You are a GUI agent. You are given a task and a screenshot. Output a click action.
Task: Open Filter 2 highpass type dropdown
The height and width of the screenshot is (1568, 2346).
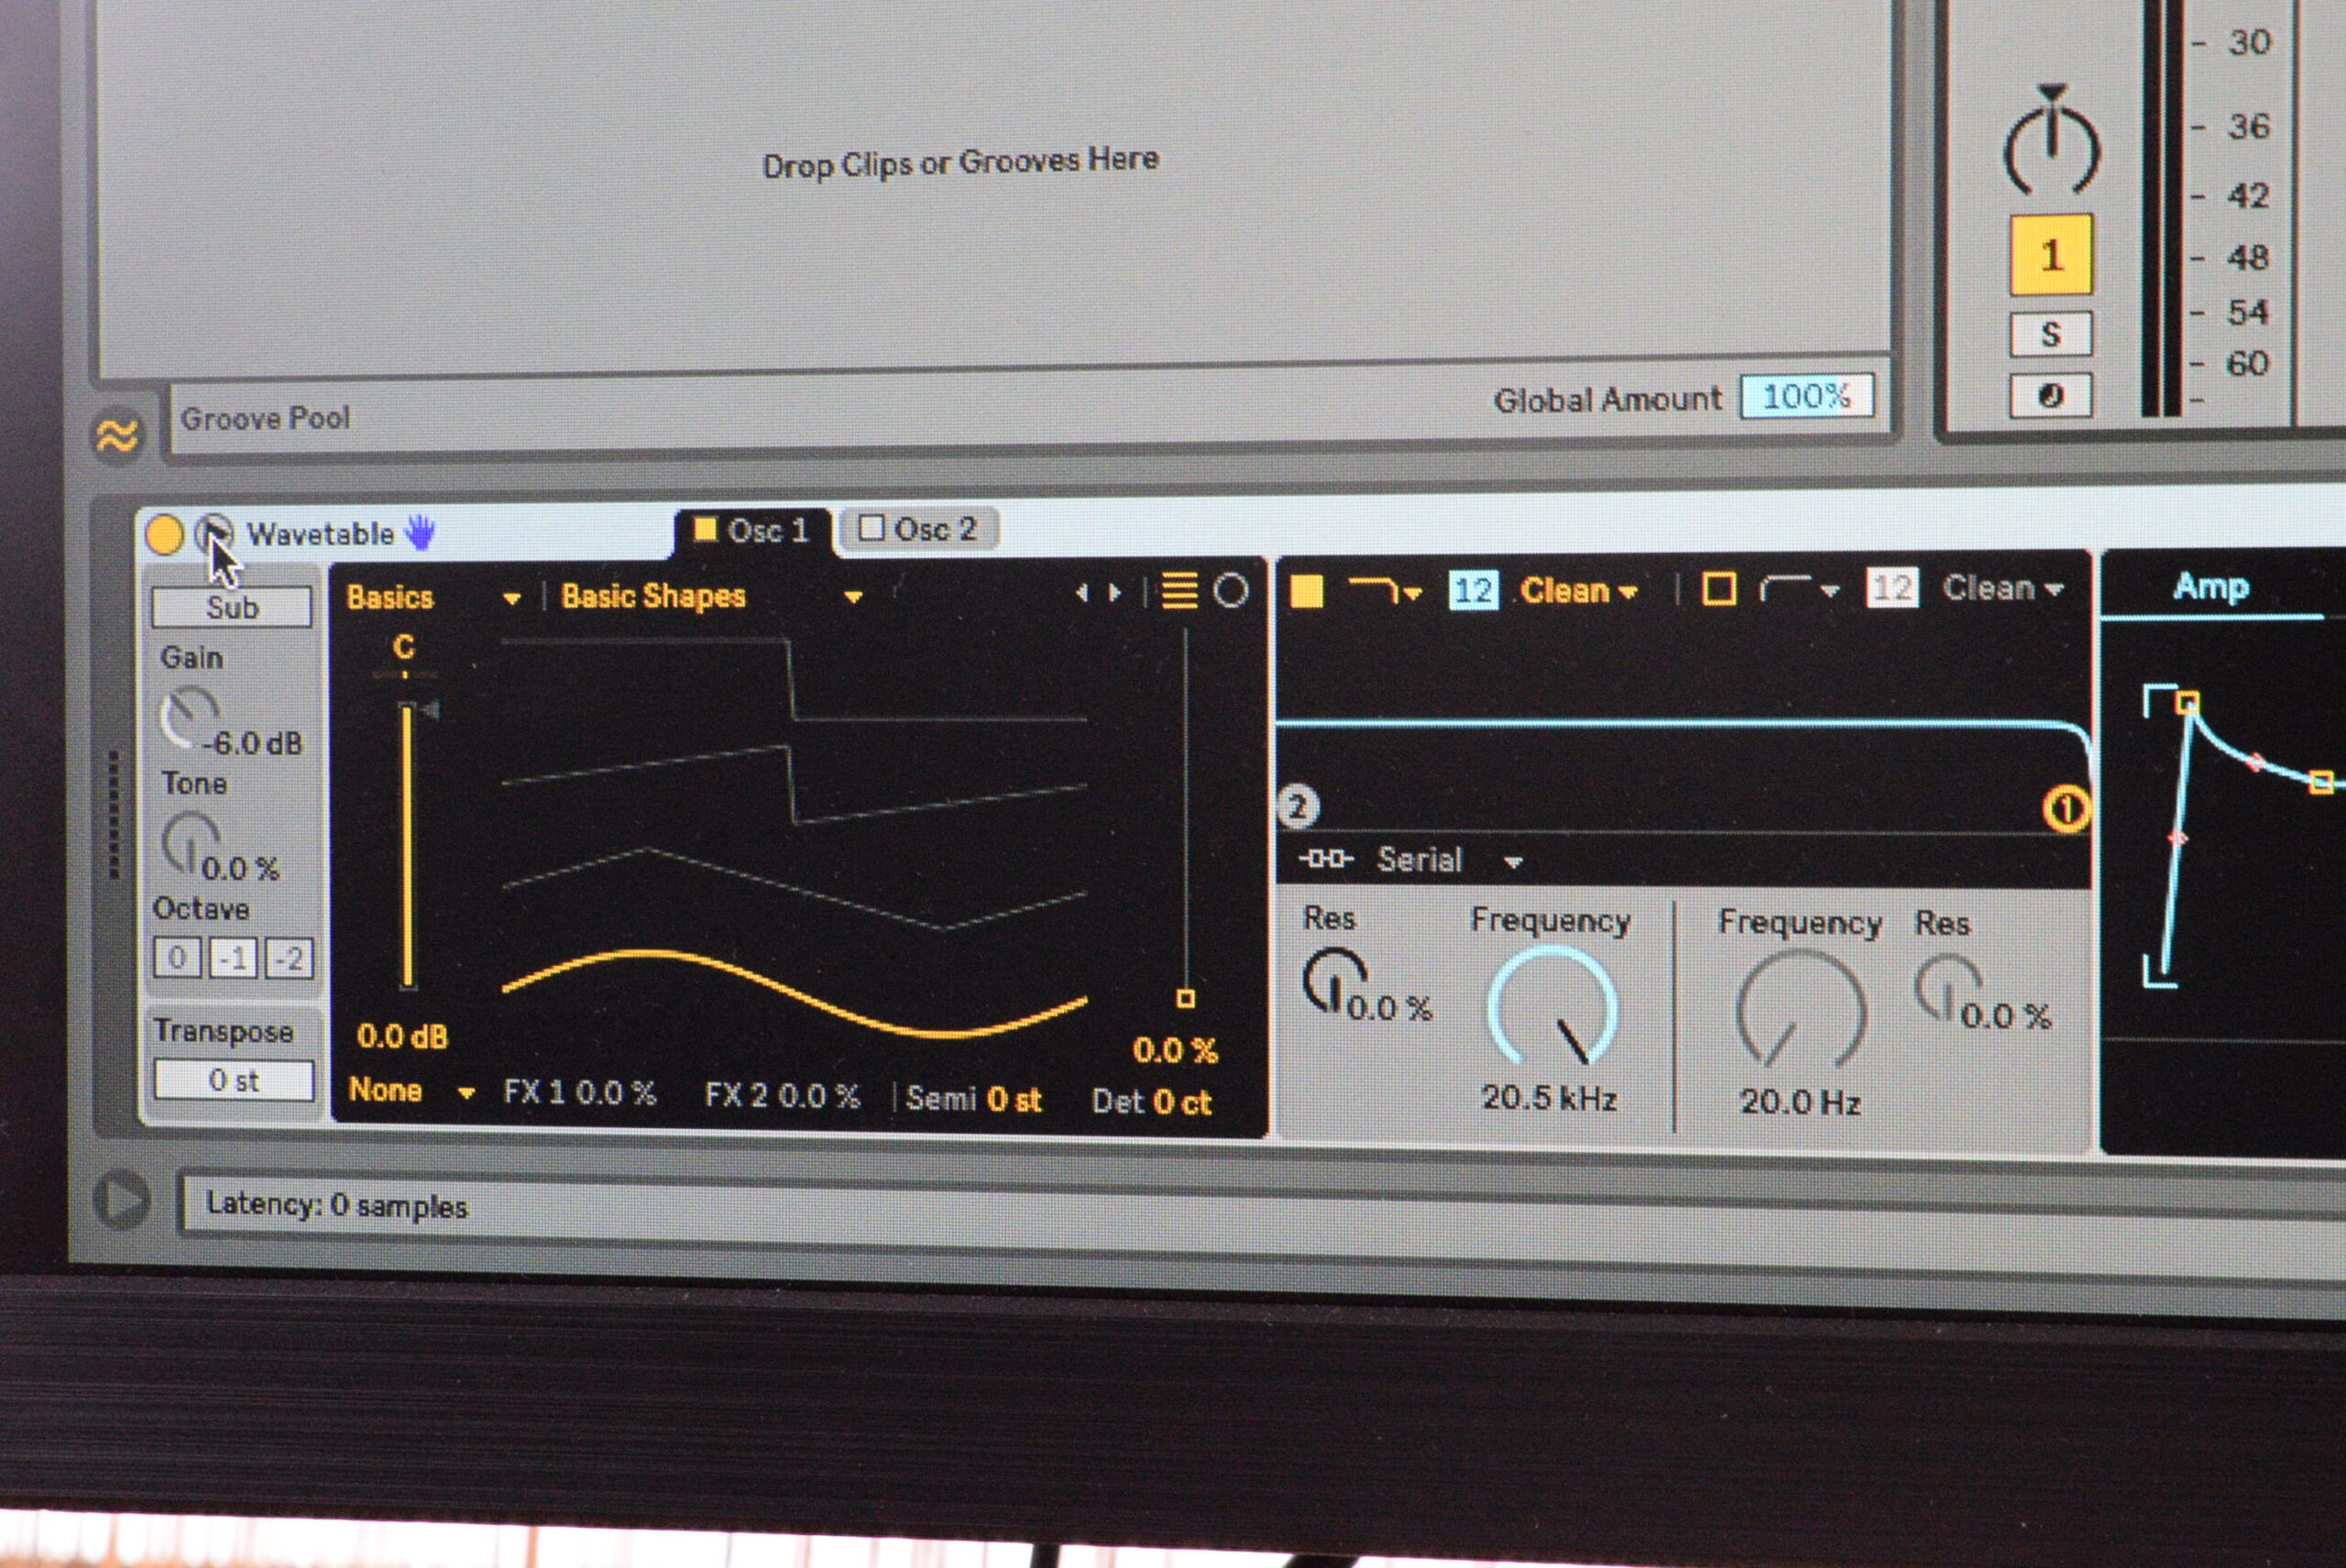[x=1799, y=589]
